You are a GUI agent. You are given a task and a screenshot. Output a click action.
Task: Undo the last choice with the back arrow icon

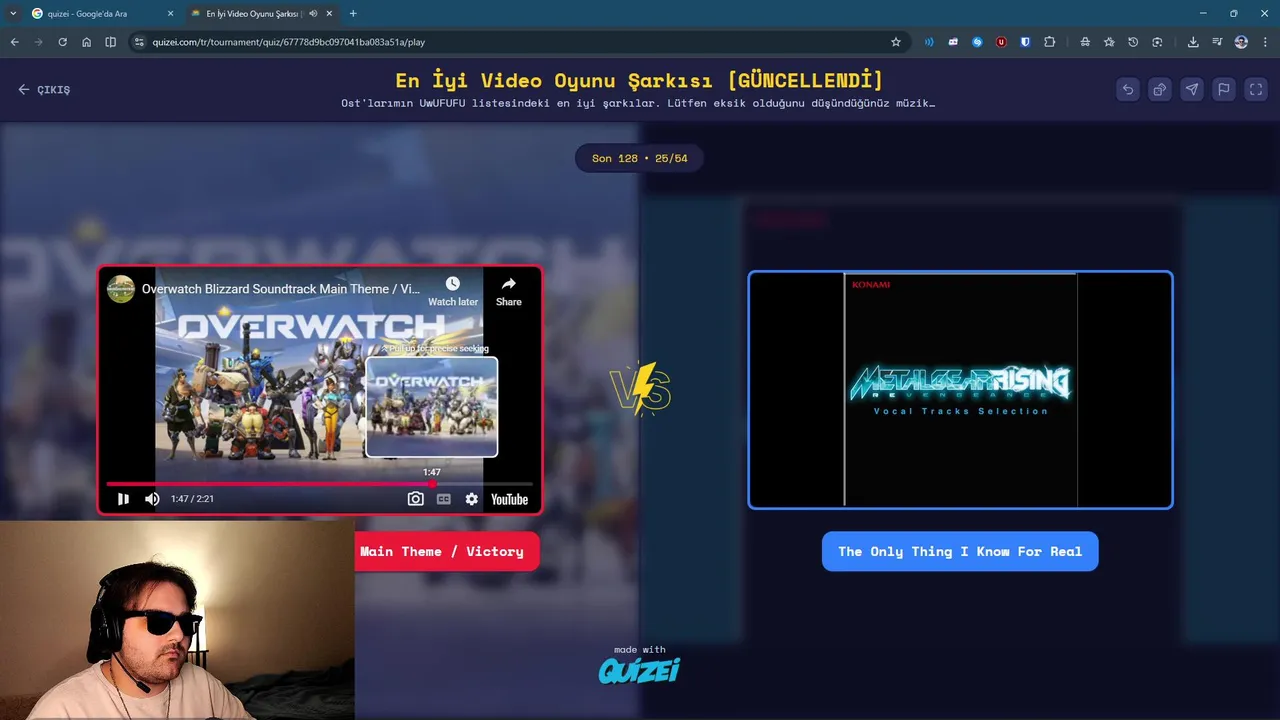(1128, 89)
